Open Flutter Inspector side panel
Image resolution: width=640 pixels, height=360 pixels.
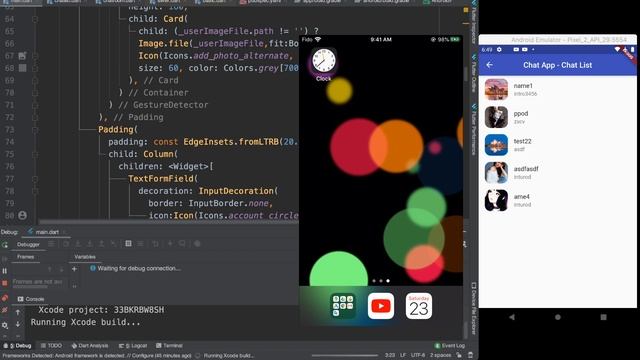pos(474,22)
